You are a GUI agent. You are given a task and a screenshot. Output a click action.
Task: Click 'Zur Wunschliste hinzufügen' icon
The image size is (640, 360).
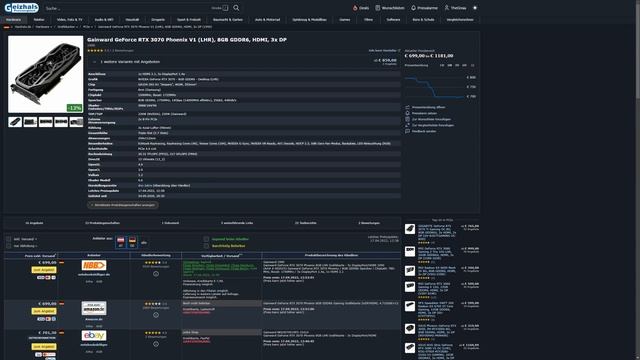click(x=407, y=119)
